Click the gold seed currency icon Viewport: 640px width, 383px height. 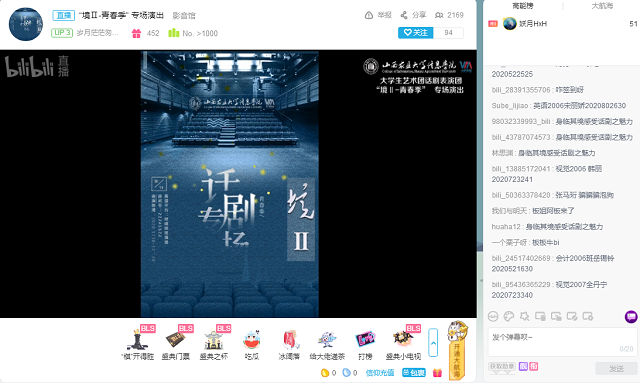325,372
